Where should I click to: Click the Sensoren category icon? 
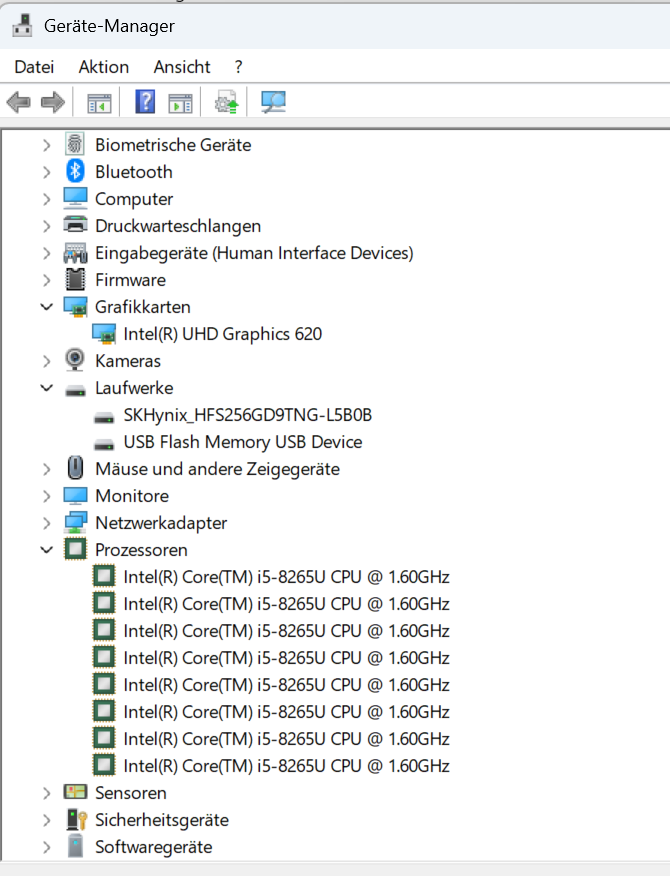tap(75, 792)
